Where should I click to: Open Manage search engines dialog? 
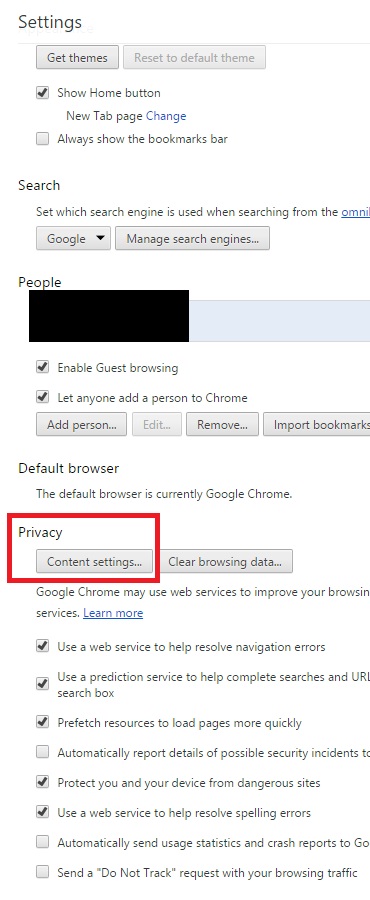pos(192,238)
